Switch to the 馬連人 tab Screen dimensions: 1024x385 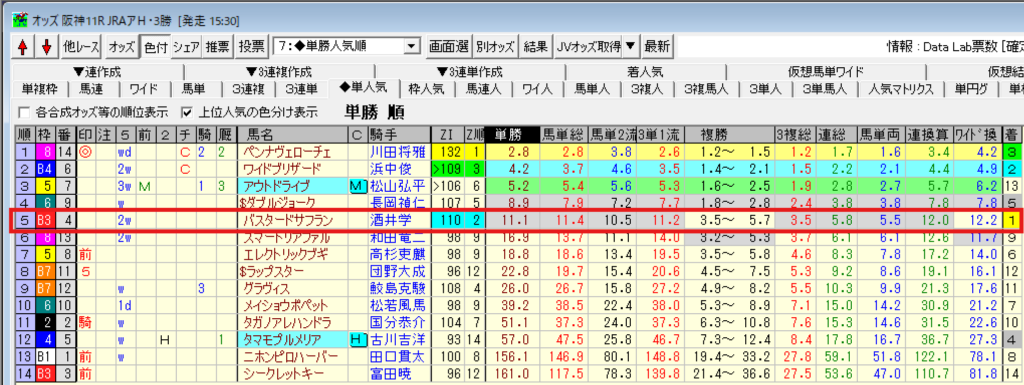[x=483, y=88]
